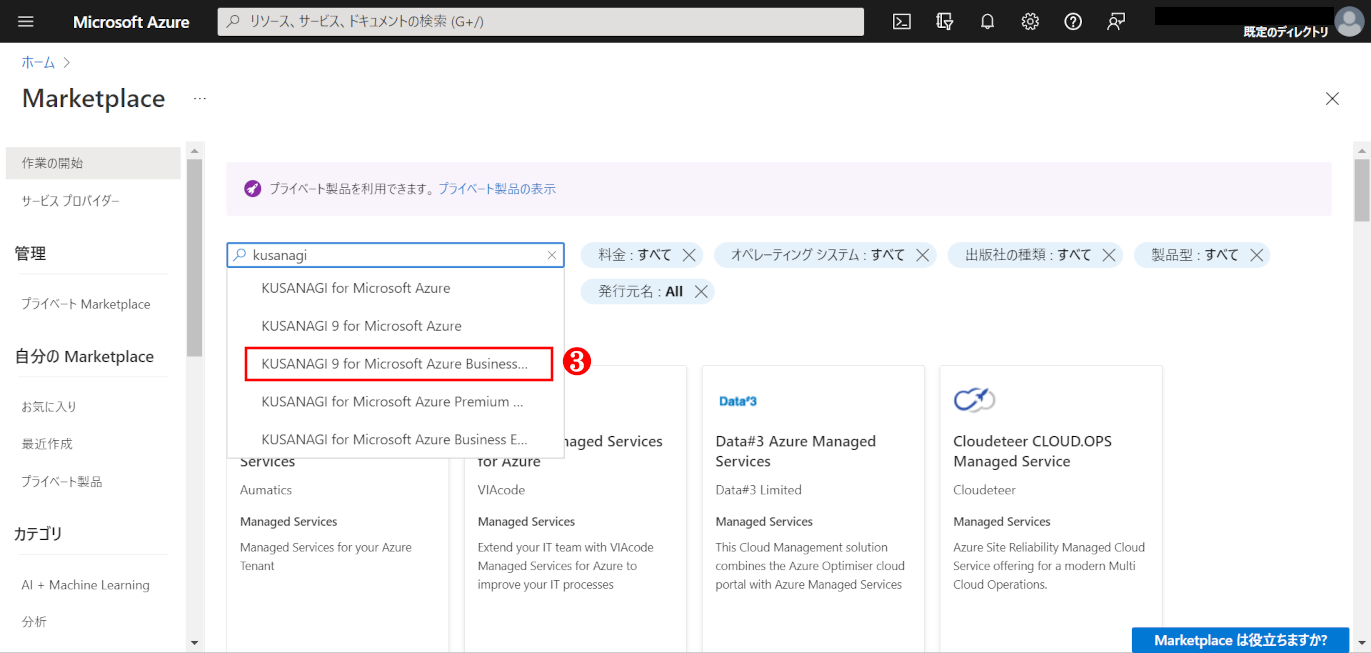This screenshot has height=653, width=1371.
Task: Open 最近作成 in the sidebar
Action: [47, 444]
